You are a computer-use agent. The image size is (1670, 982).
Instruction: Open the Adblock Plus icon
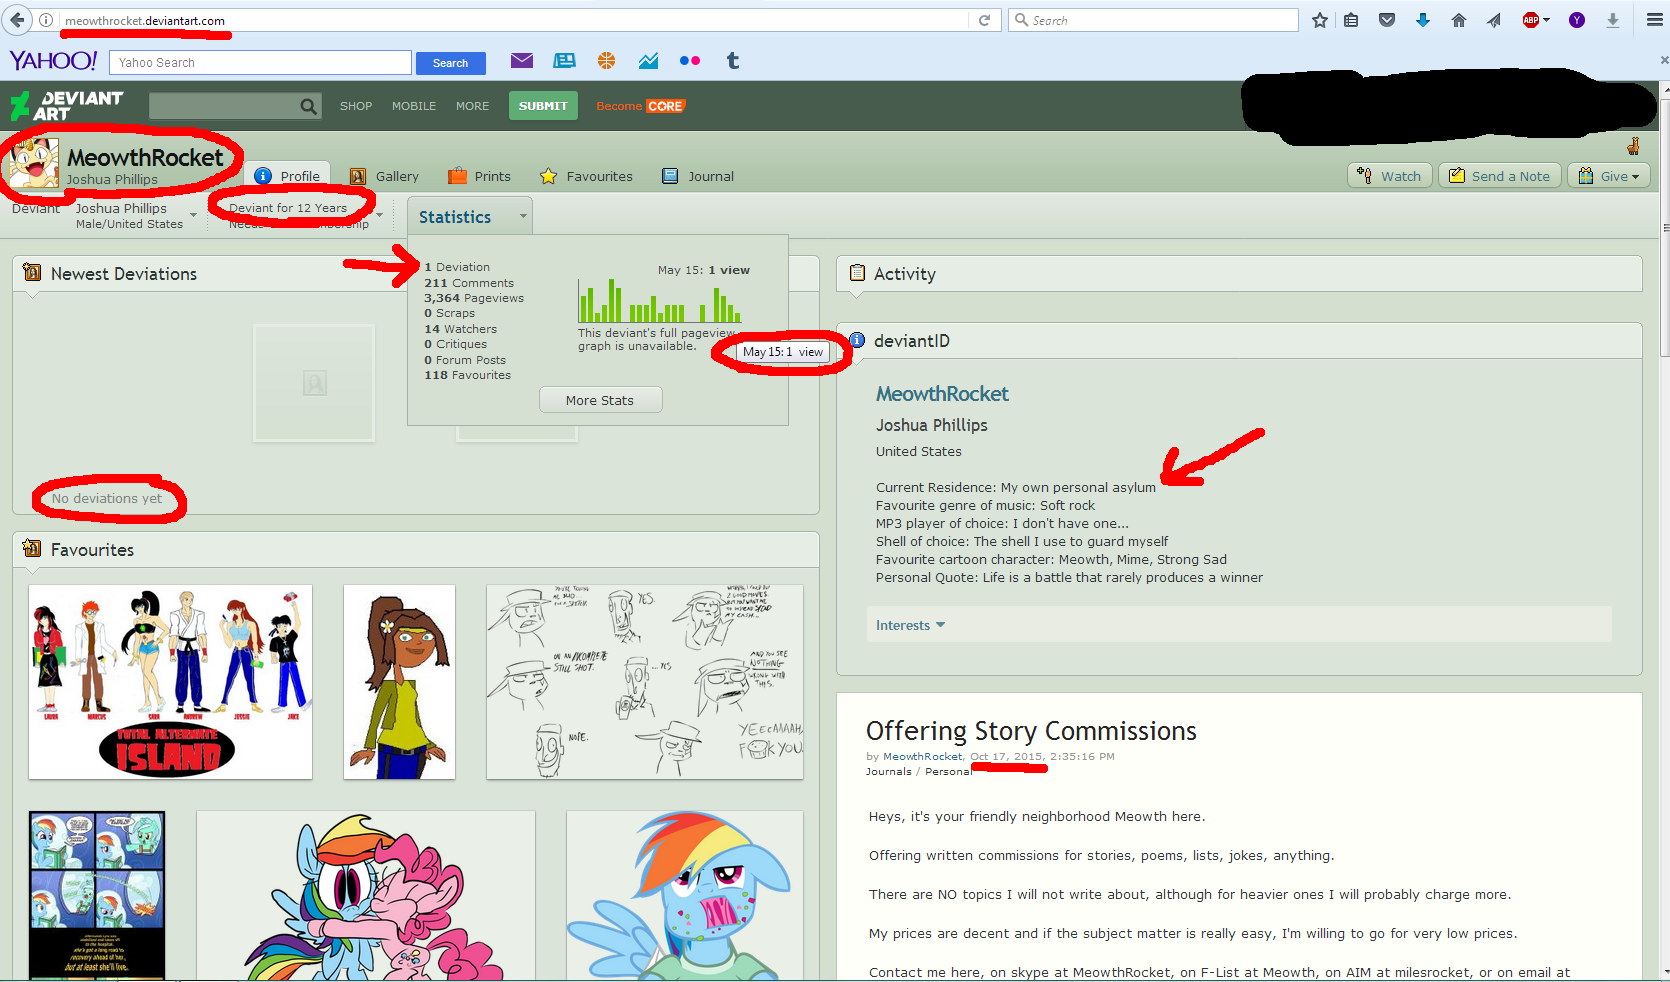[1531, 20]
